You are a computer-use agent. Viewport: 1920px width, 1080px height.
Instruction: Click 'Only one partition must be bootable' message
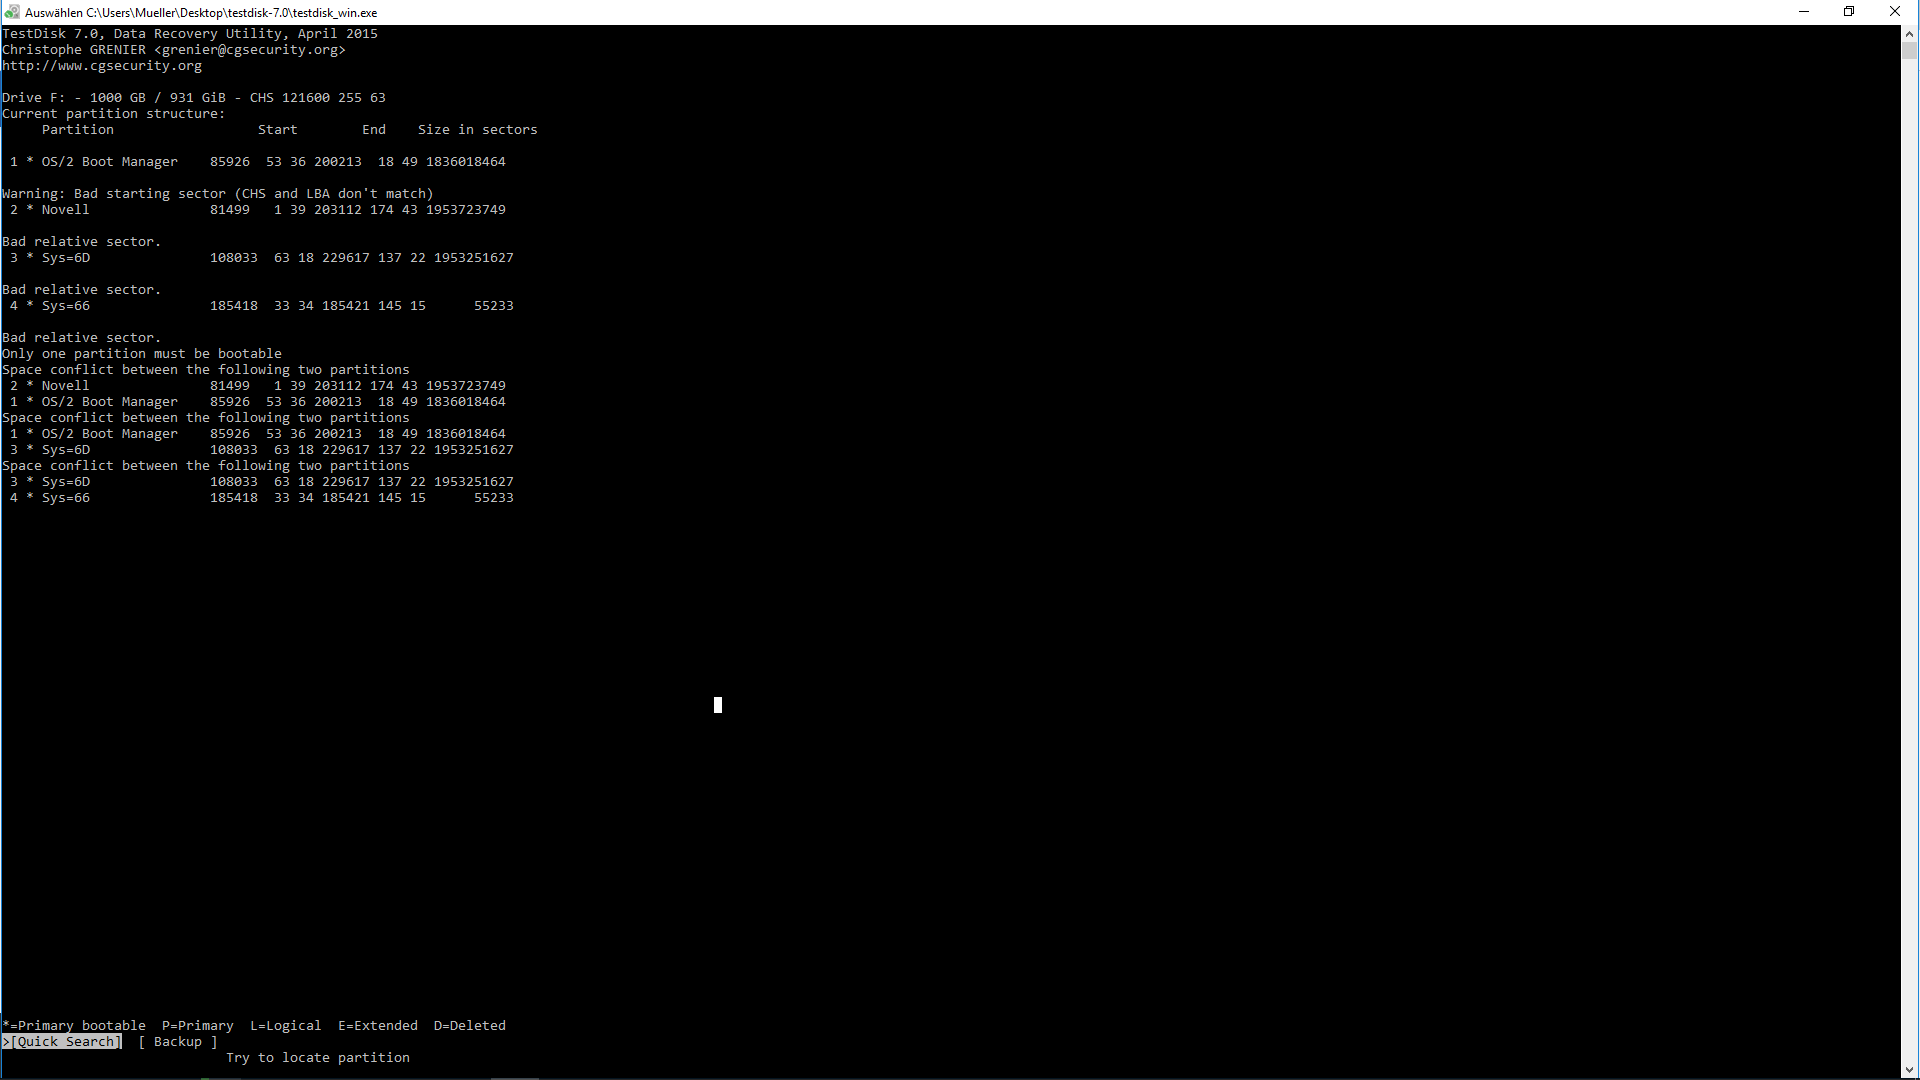142,354
